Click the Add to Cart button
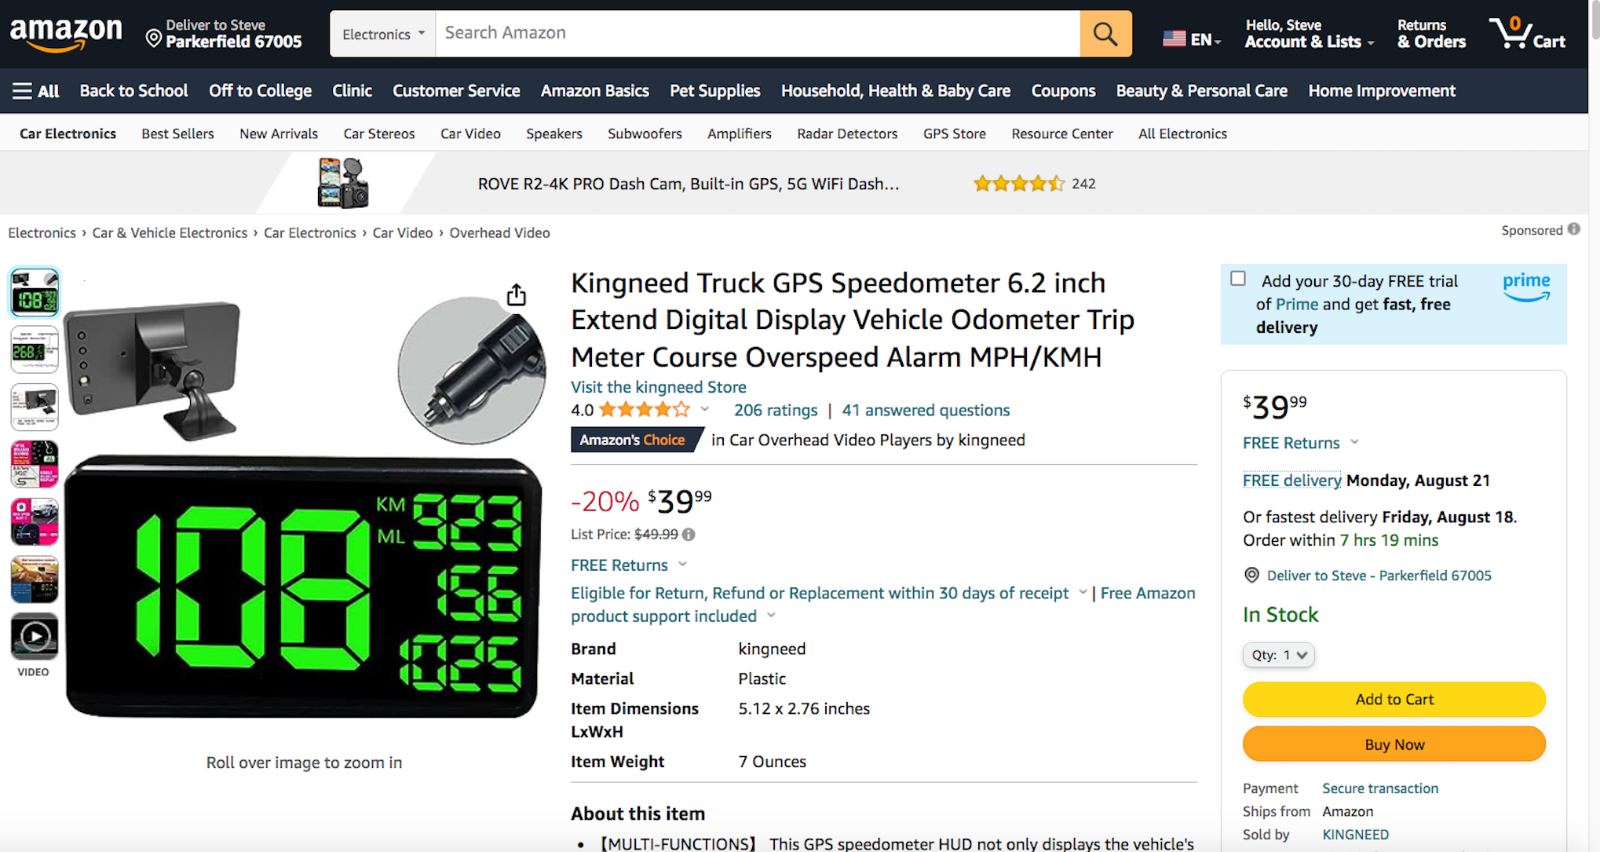The image size is (1600, 852). tap(1394, 700)
